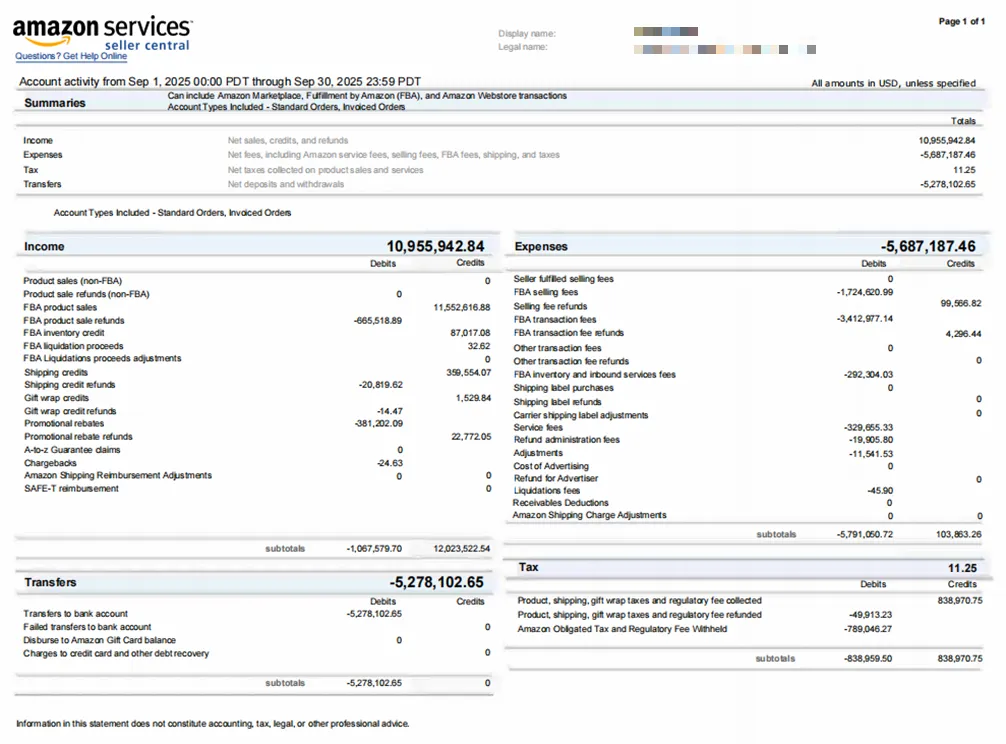Open the Questions? Get Help Online link
This screenshot has height=744, width=1006.
[x=71, y=56]
